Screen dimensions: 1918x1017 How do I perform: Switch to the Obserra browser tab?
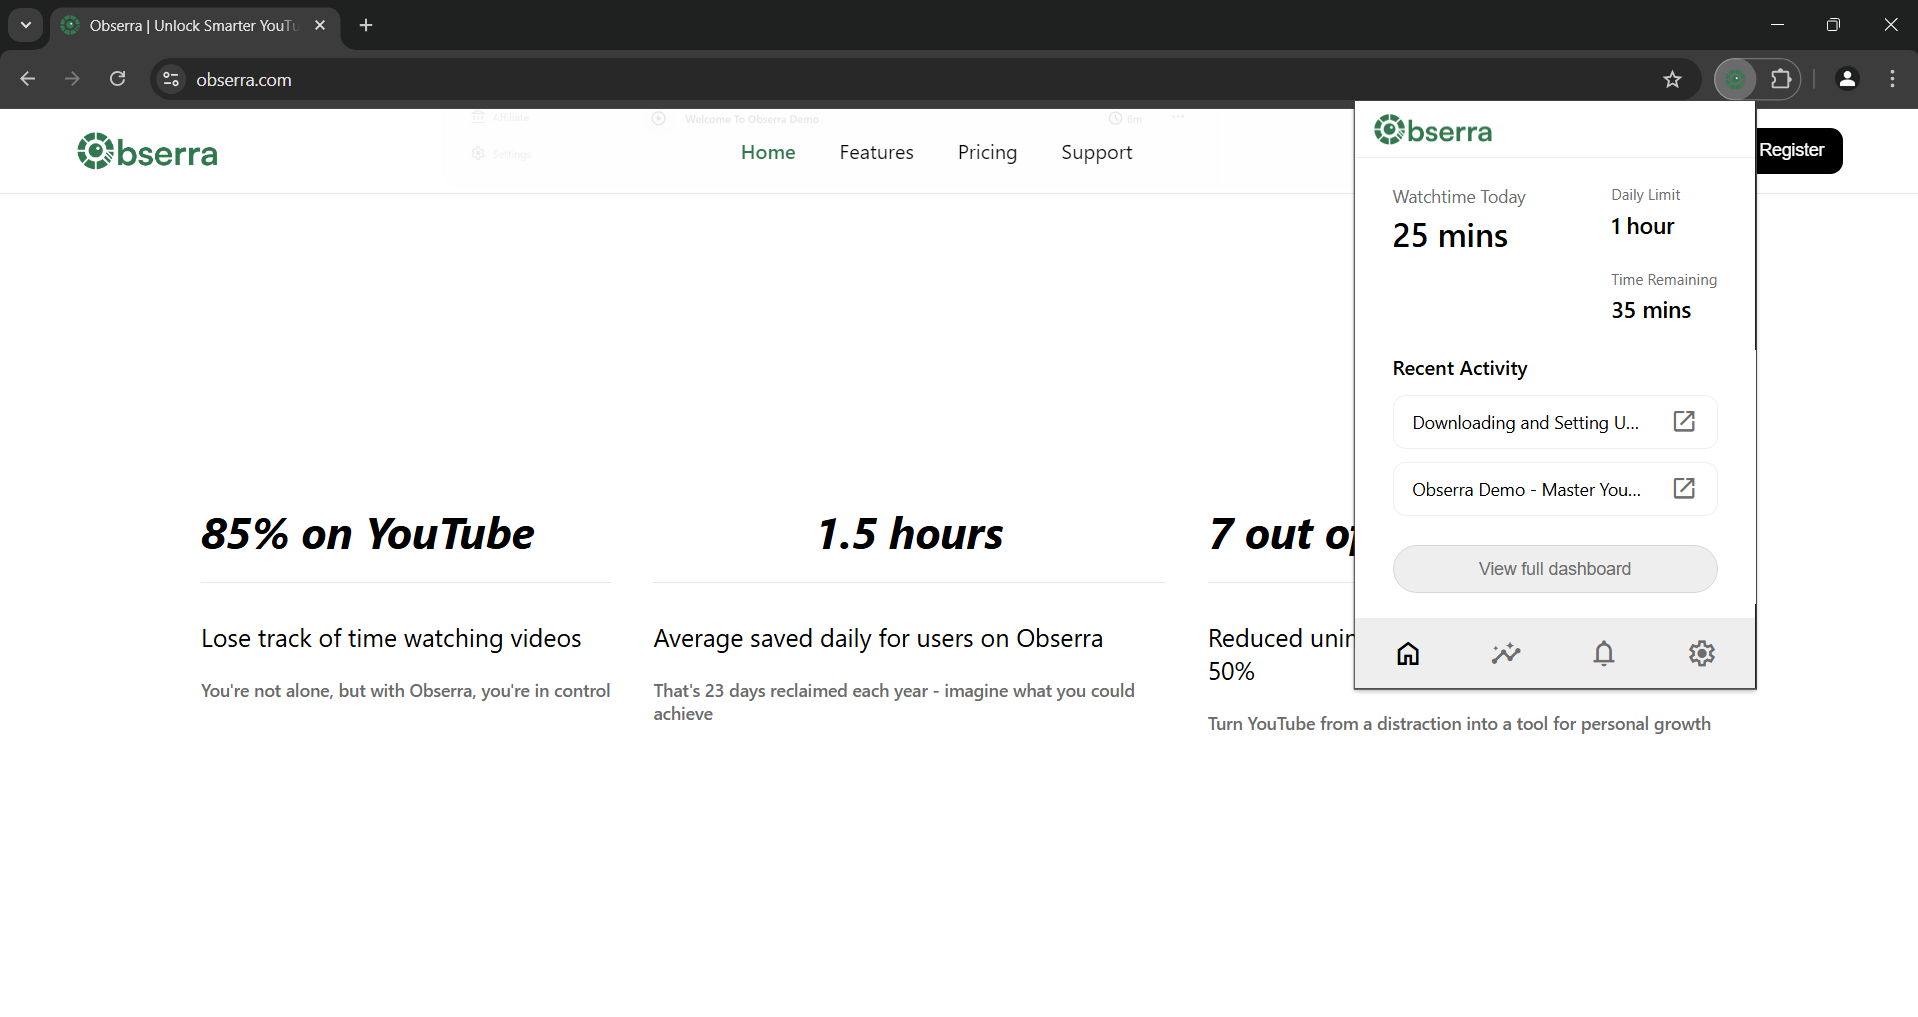point(180,25)
